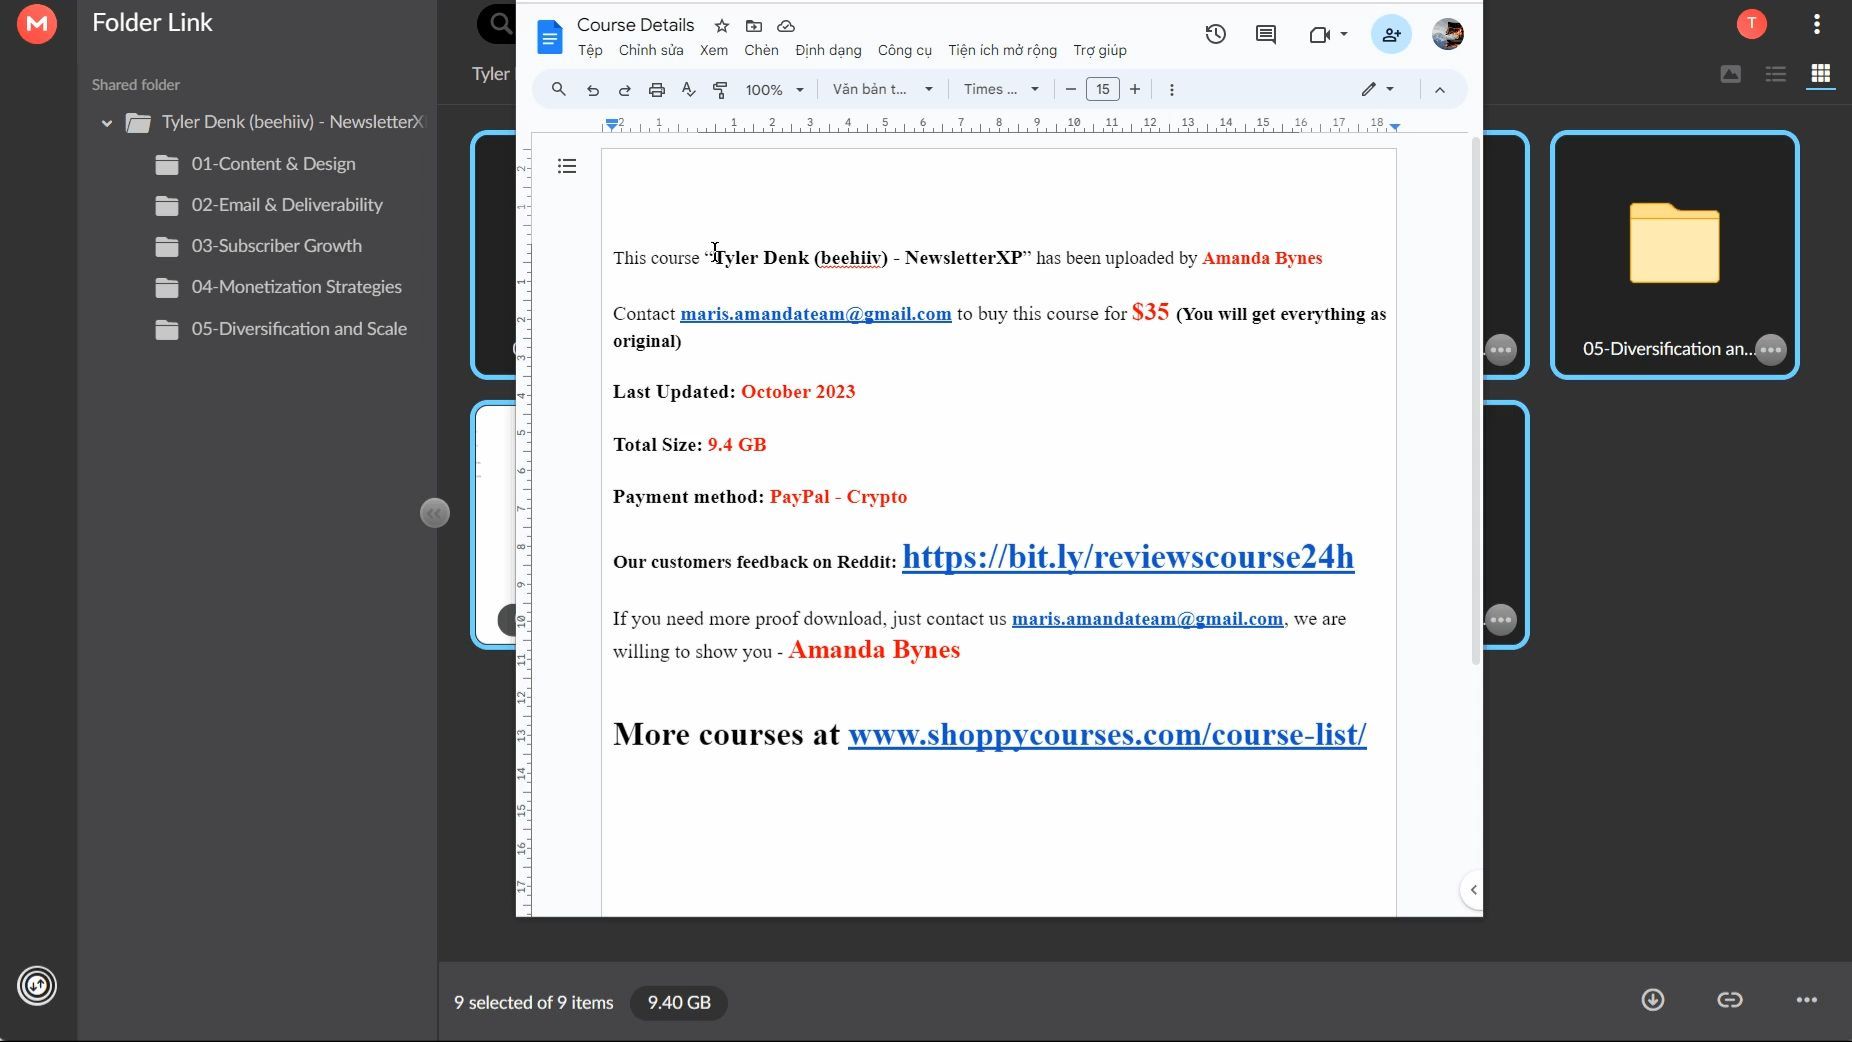The height and width of the screenshot is (1042, 1852).
Task: Open the Chèn menu
Action: click(x=761, y=50)
